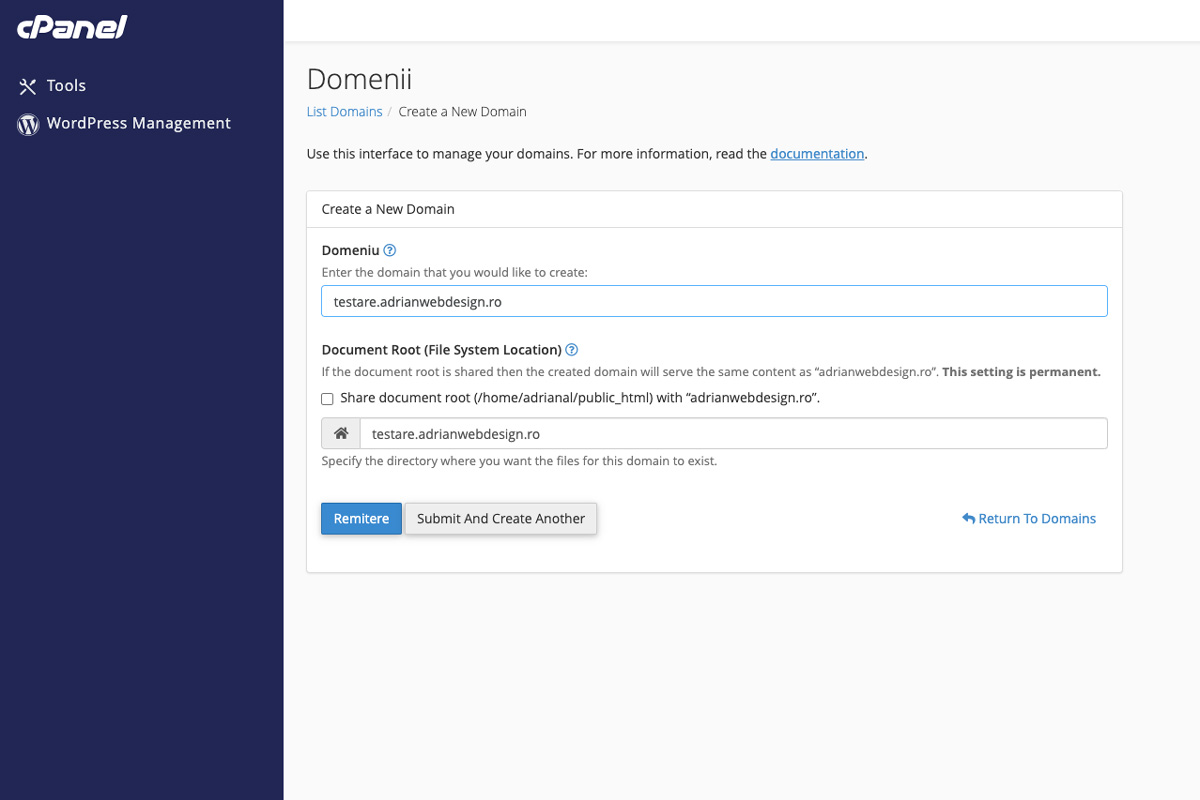Image resolution: width=1200 pixels, height=800 pixels.
Task: Click the return arrow icon beside Return To Domains
Action: click(x=968, y=518)
